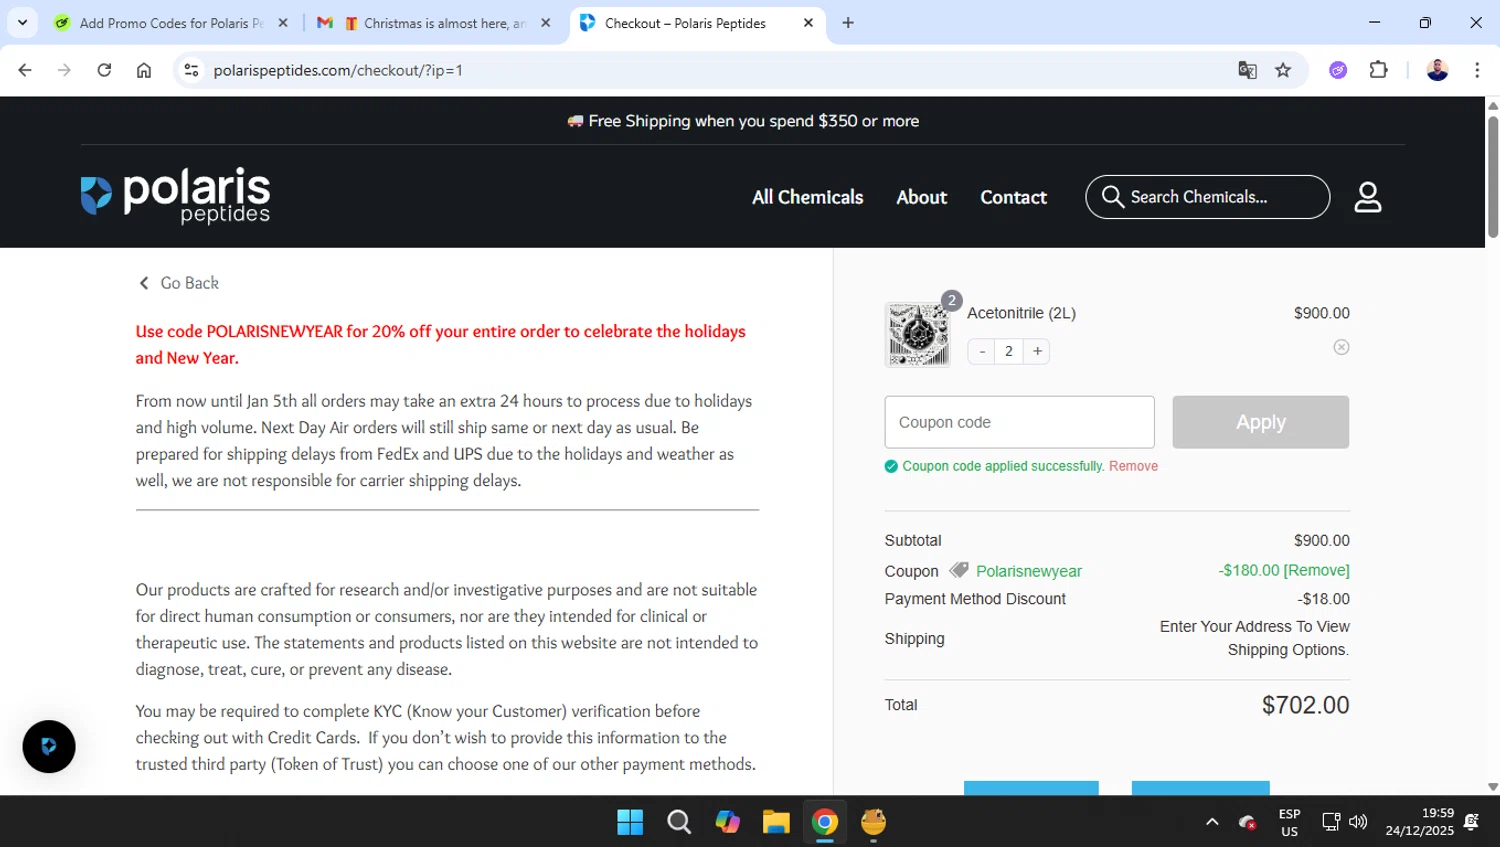Click the Free Shipping banner text

pyautogui.click(x=743, y=121)
